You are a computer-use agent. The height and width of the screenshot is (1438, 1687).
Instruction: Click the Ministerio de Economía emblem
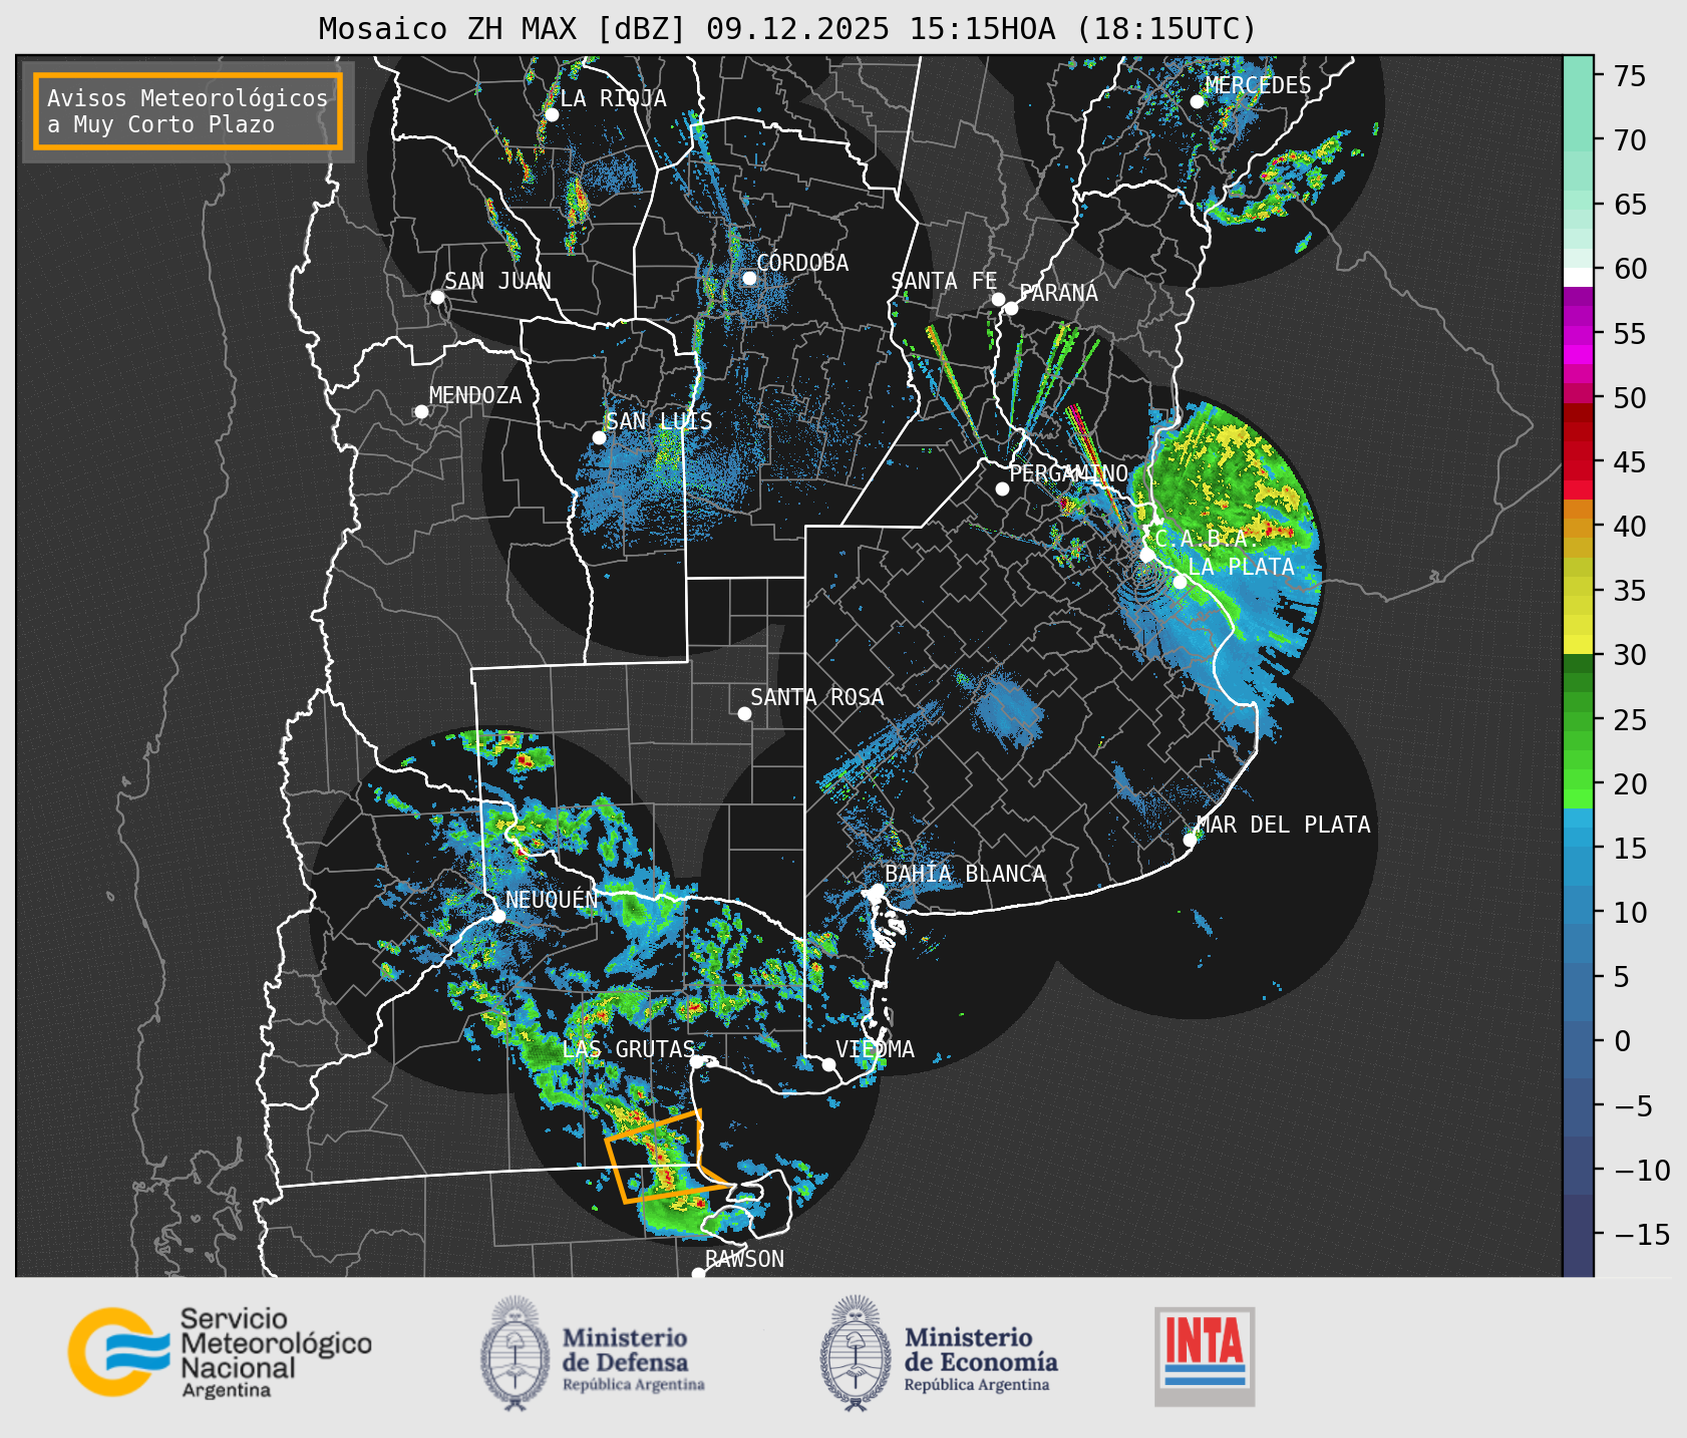[855, 1353]
